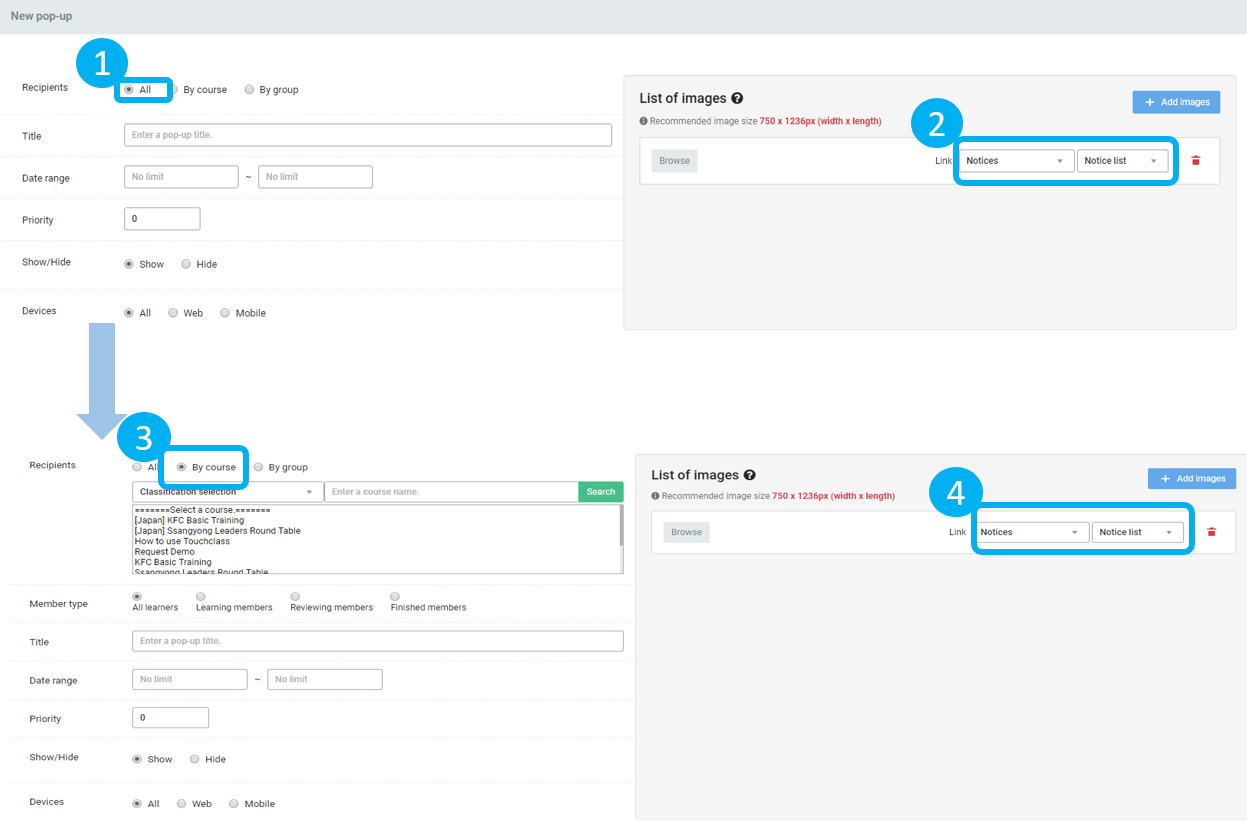Select the "By course" recipients option
The width and height of the screenshot is (1247, 823).
pos(180,466)
